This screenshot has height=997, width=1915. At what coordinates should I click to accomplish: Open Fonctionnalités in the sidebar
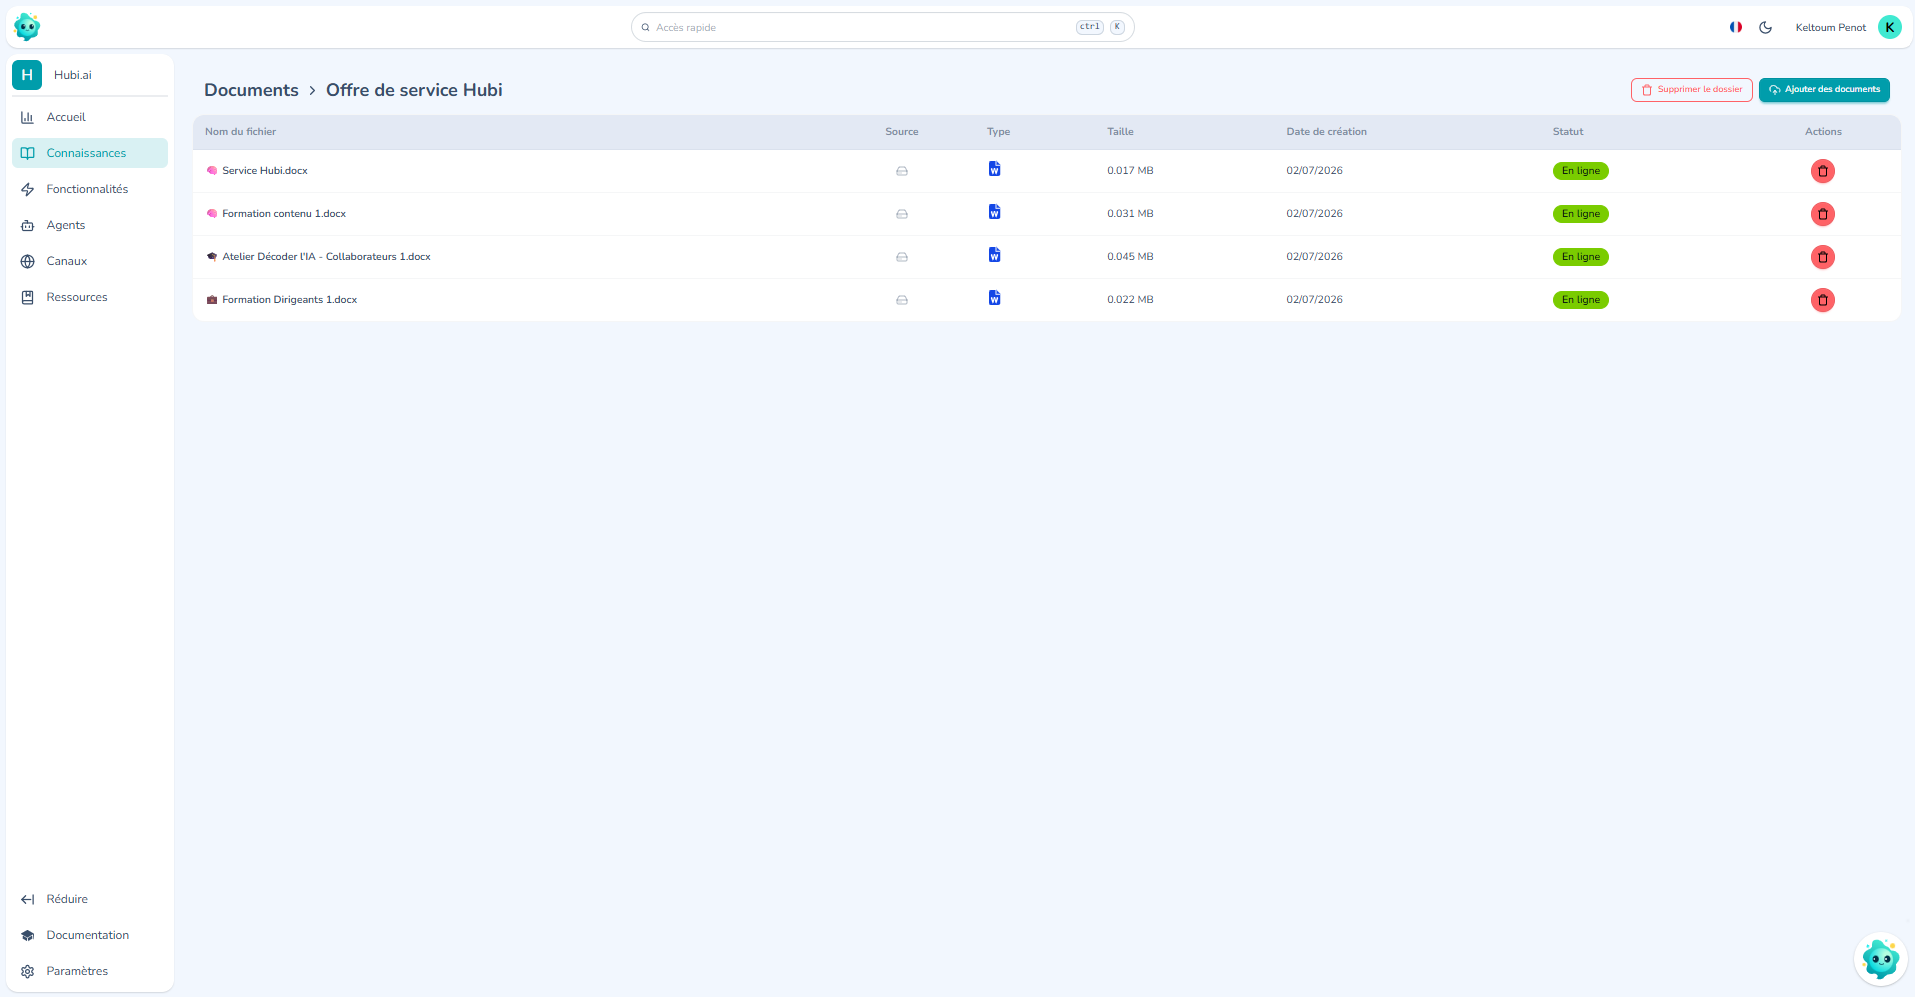point(90,189)
